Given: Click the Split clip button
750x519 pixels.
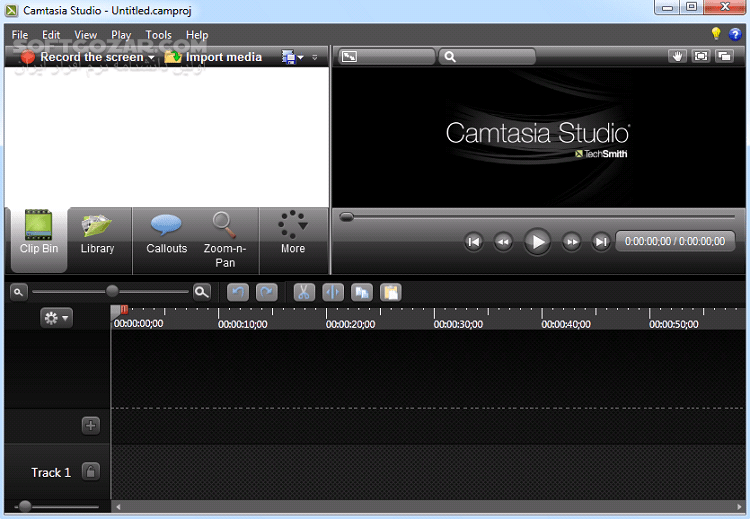Looking at the screenshot, I should point(333,292).
